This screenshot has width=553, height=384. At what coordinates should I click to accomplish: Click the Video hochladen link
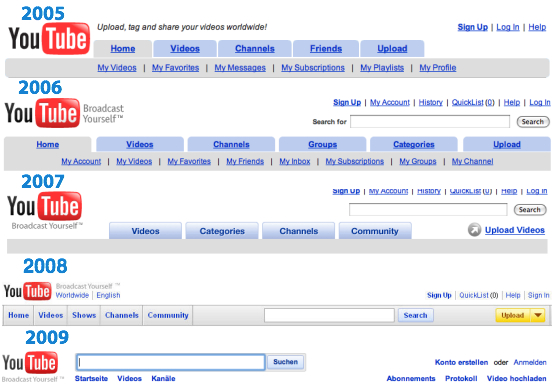(516, 378)
